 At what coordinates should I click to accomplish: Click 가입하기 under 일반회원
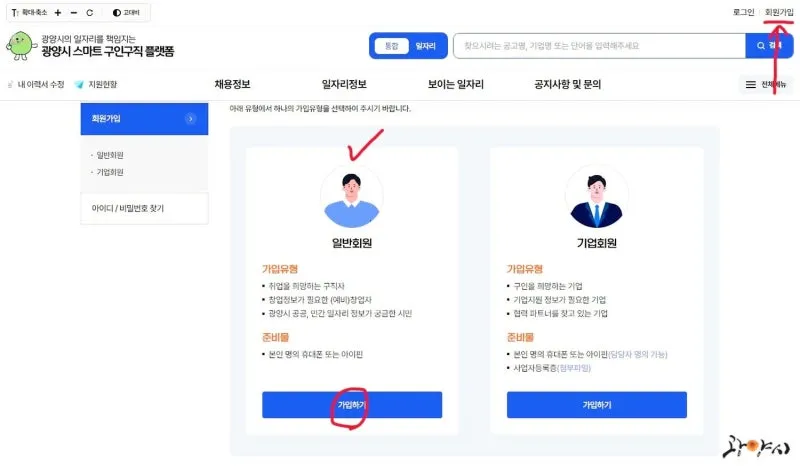352,405
